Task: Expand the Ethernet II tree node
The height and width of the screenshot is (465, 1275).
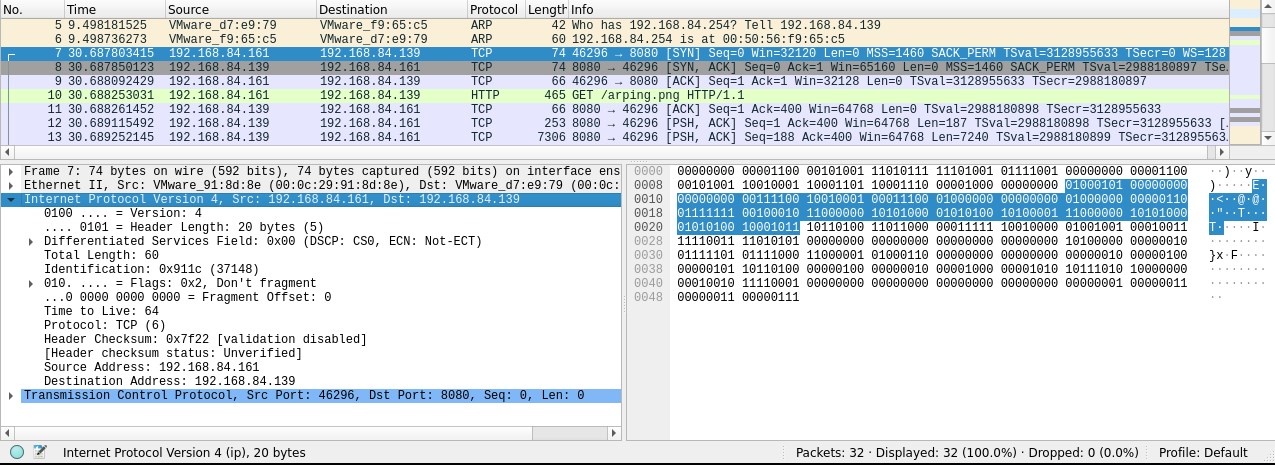Action: [11, 186]
